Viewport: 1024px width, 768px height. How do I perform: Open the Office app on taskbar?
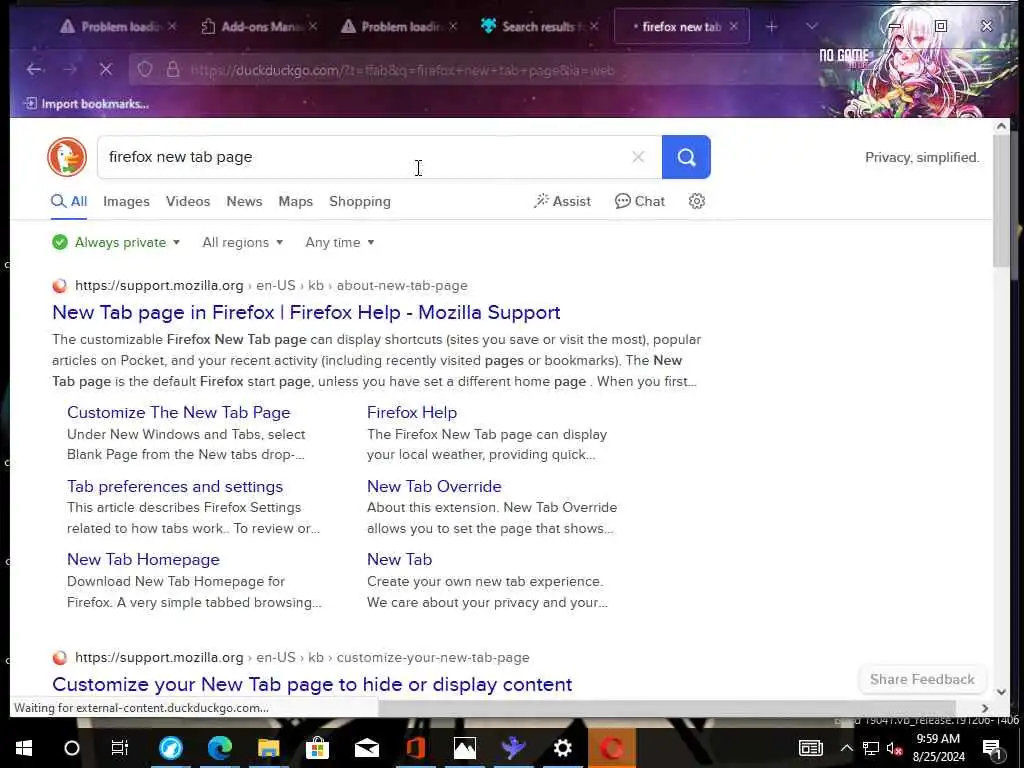click(415, 748)
